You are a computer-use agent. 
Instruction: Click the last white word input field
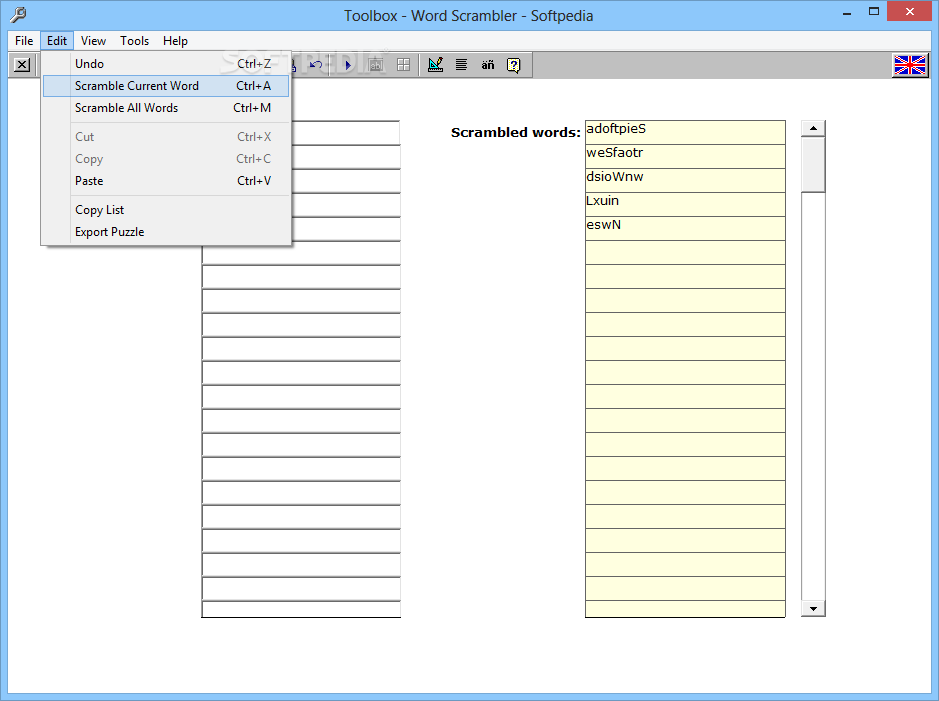[x=301, y=609]
